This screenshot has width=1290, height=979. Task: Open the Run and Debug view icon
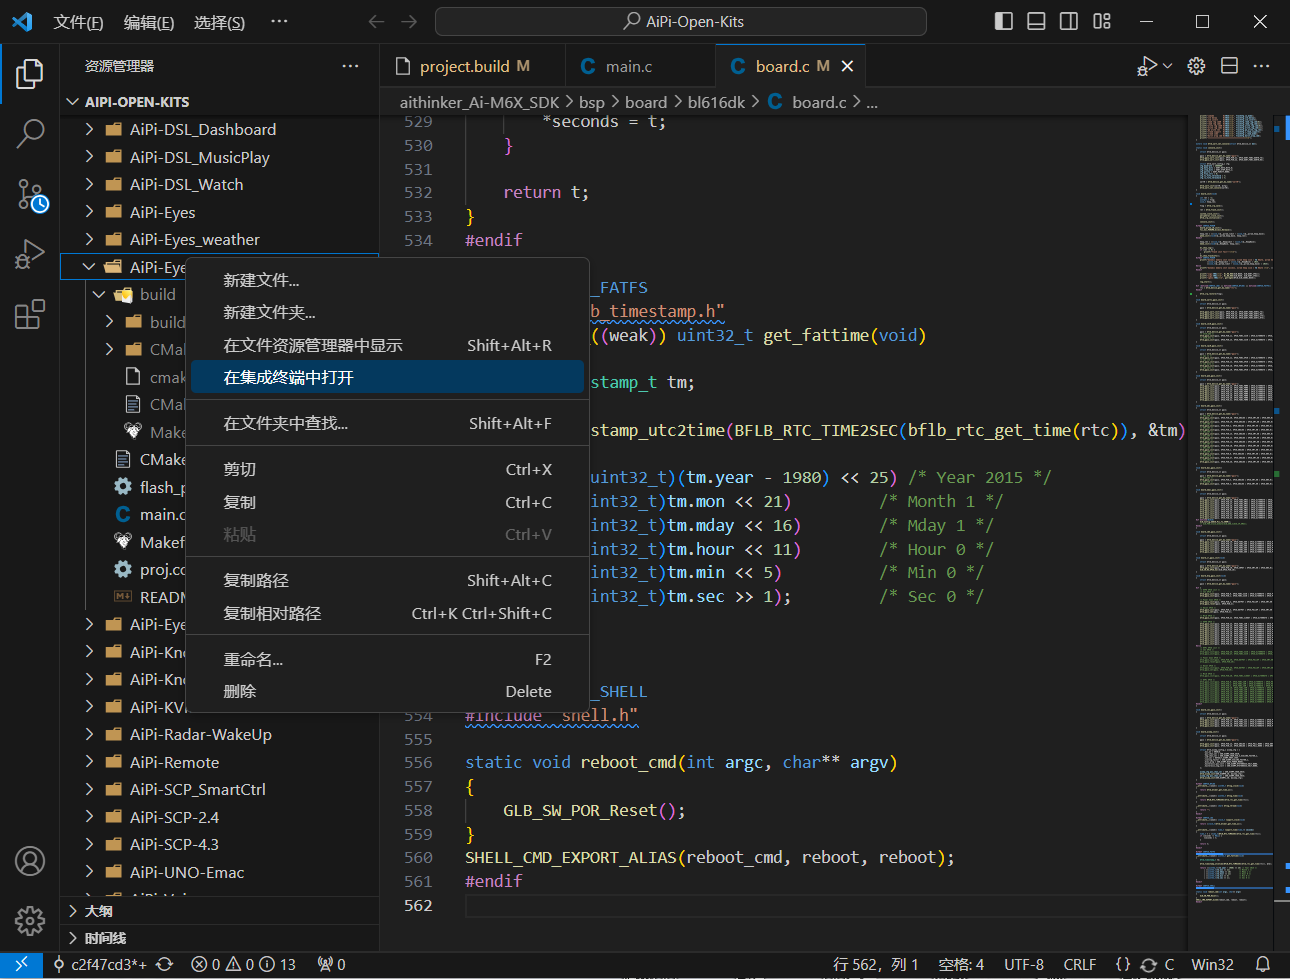click(30, 255)
